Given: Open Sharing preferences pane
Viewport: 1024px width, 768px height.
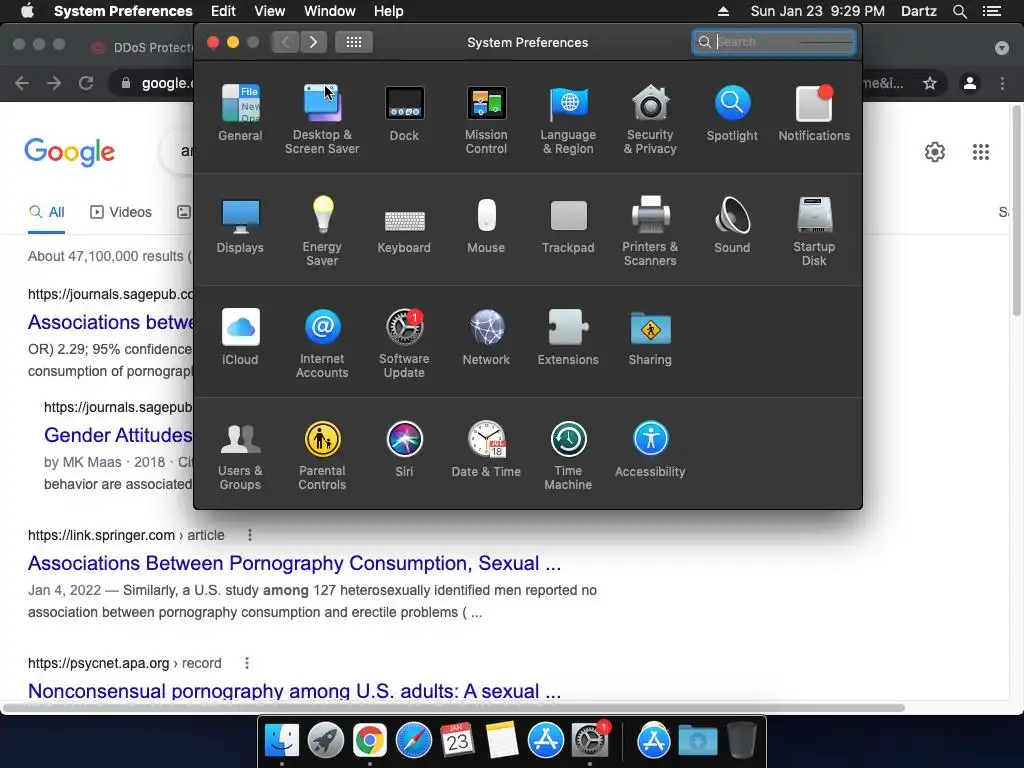Looking at the screenshot, I should pos(650,337).
